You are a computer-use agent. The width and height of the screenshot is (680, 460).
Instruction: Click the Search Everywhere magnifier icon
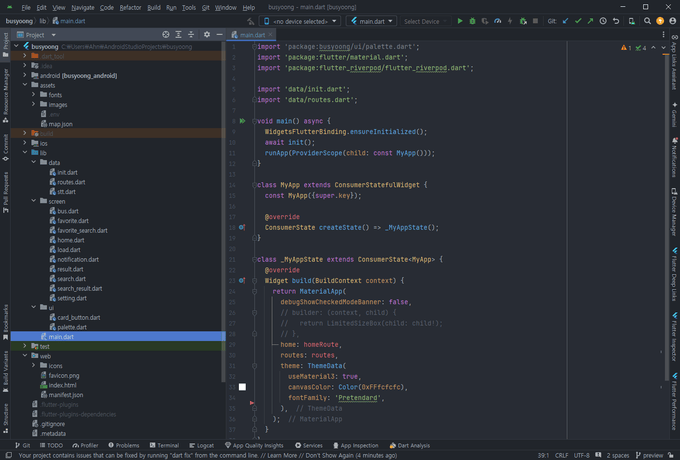point(647,21)
